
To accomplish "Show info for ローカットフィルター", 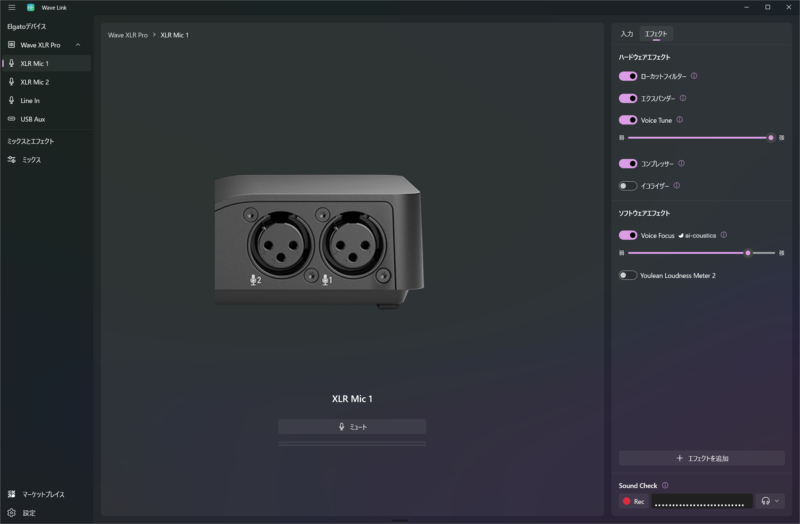I will coord(694,76).
